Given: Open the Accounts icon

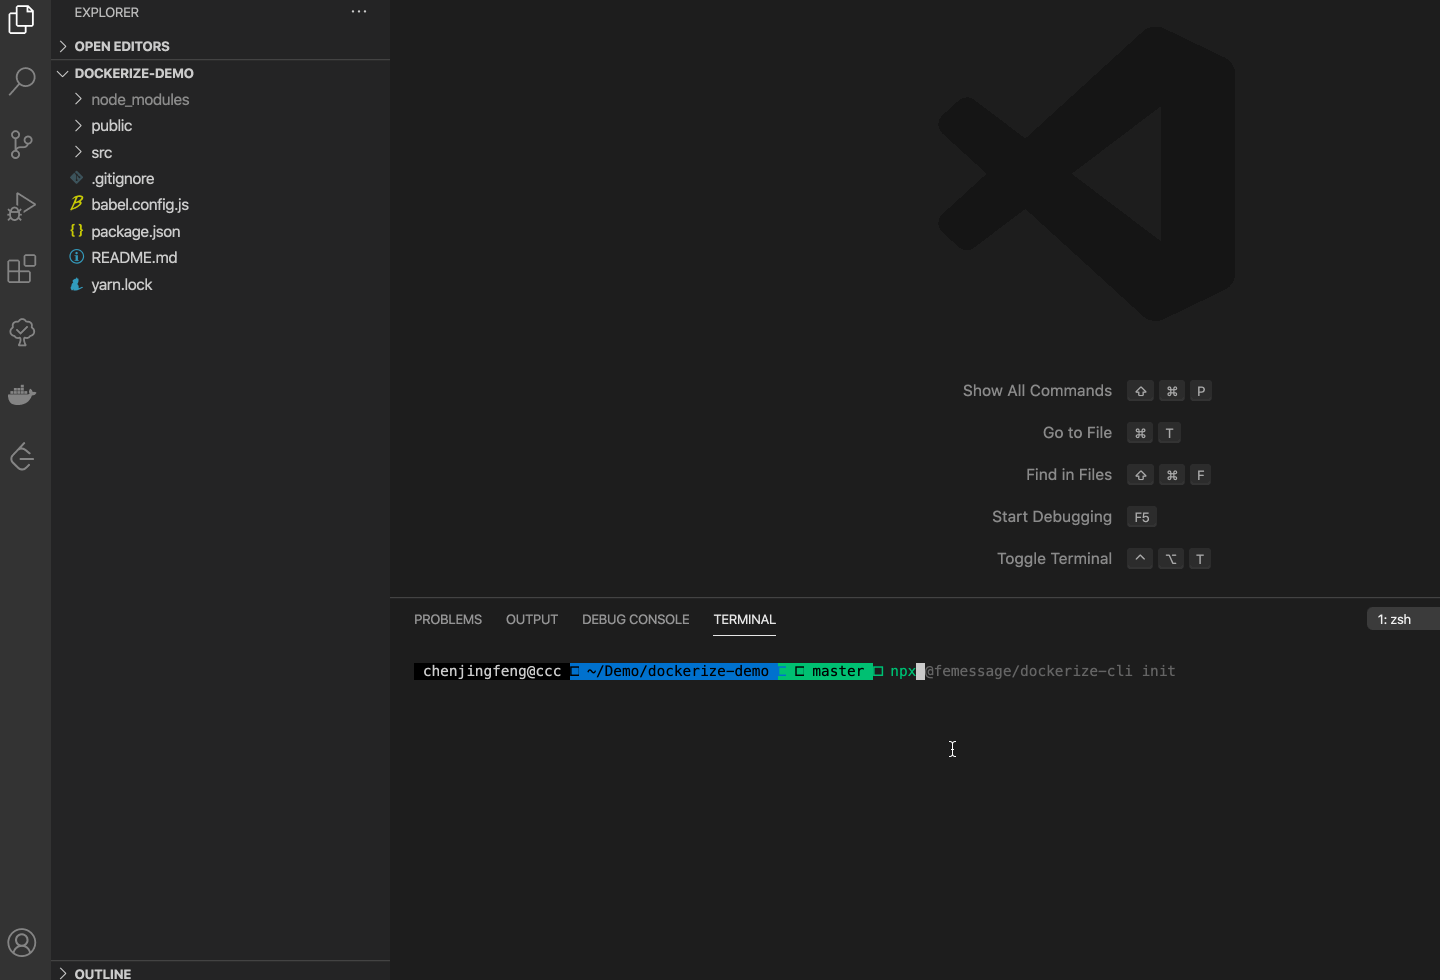Looking at the screenshot, I should [22, 943].
